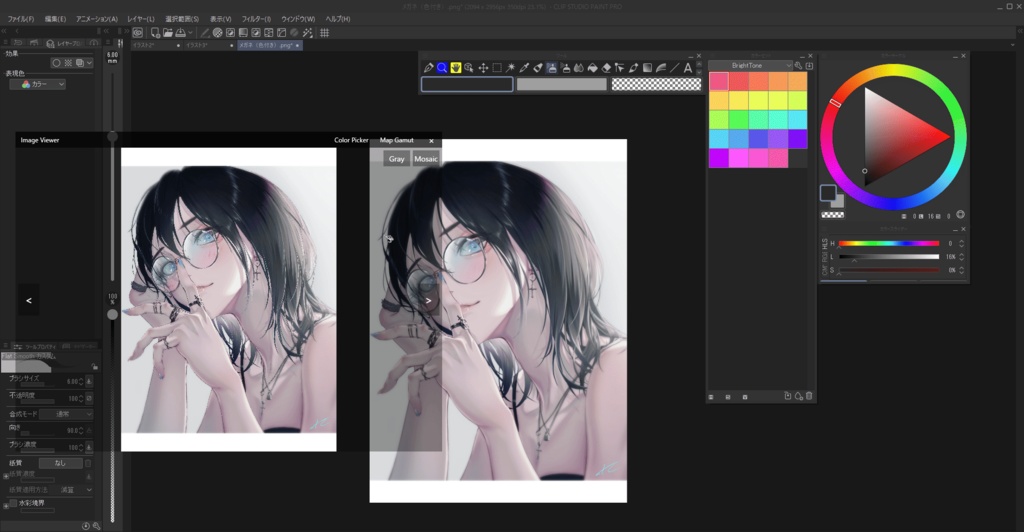This screenshot has width=1024, height=532.
Task: Click the lock icon on brush preview
Action: (x=95, y=367)
